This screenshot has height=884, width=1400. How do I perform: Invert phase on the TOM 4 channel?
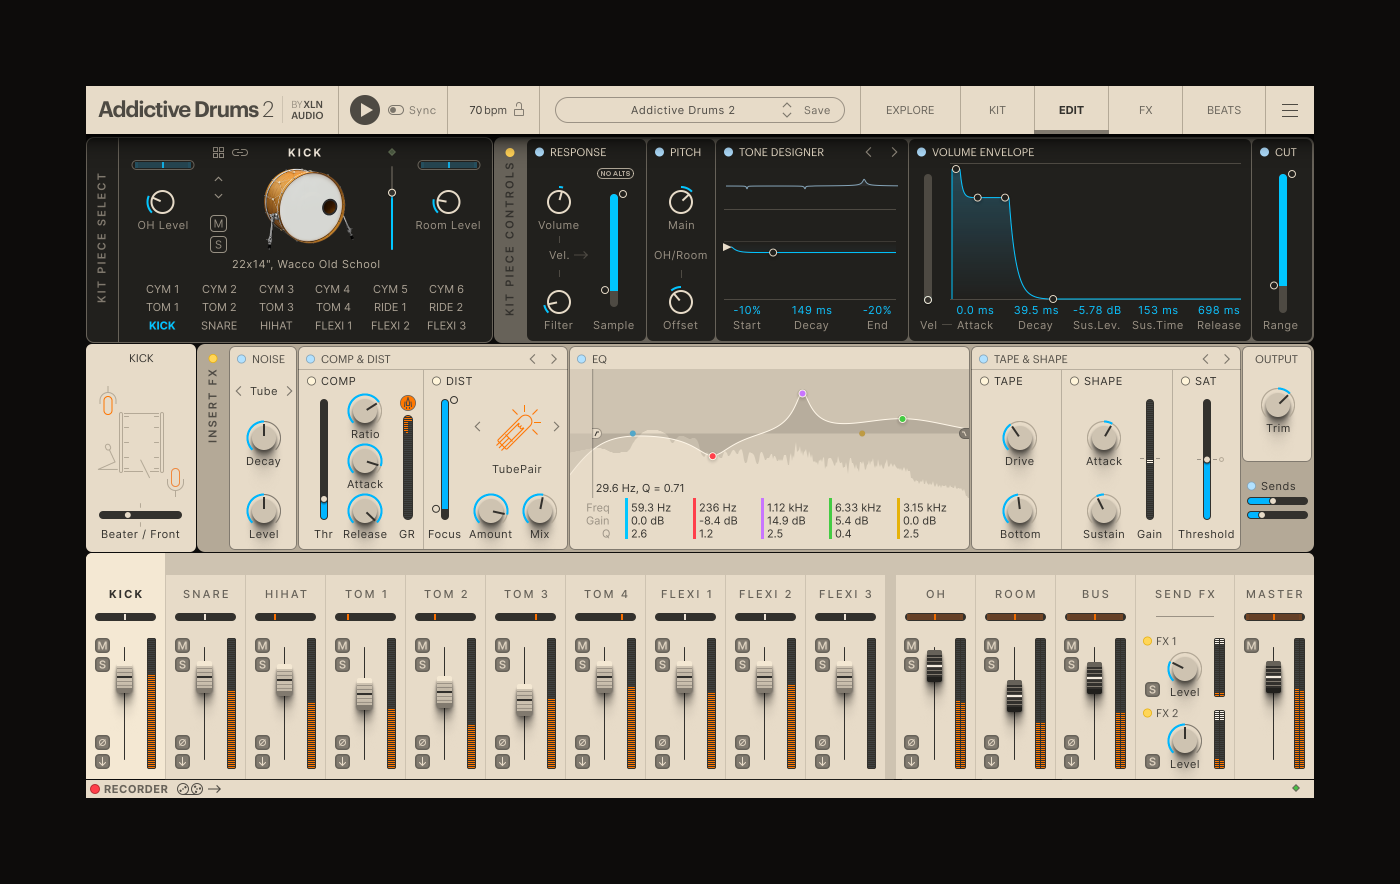tap(582, 742)
